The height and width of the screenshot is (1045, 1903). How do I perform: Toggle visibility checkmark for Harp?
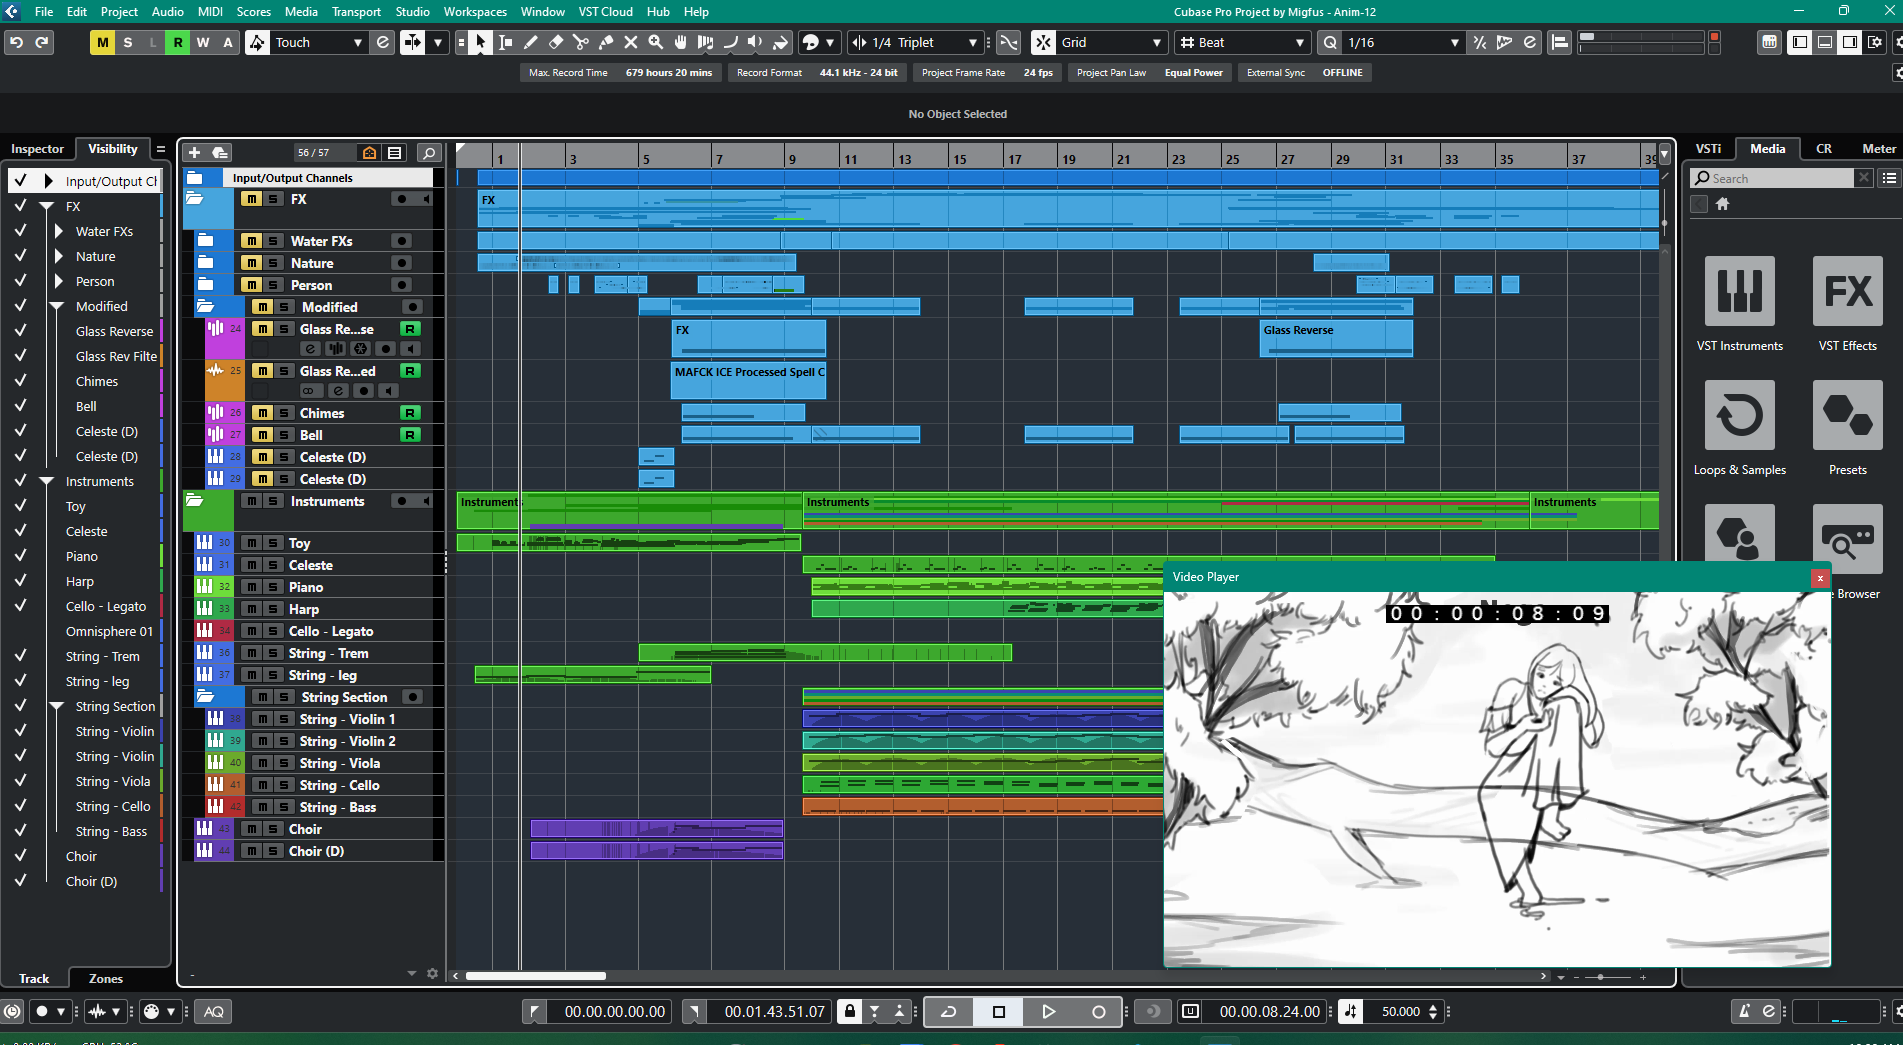20,581
